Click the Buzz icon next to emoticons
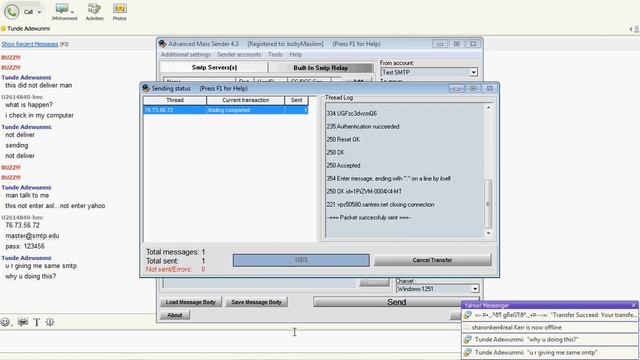The image size is (640, 360). (x=23, y=322)
